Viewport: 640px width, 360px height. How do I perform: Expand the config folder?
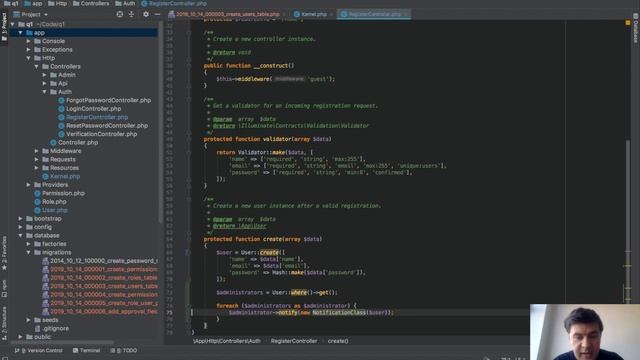click(x=20, y=227)
